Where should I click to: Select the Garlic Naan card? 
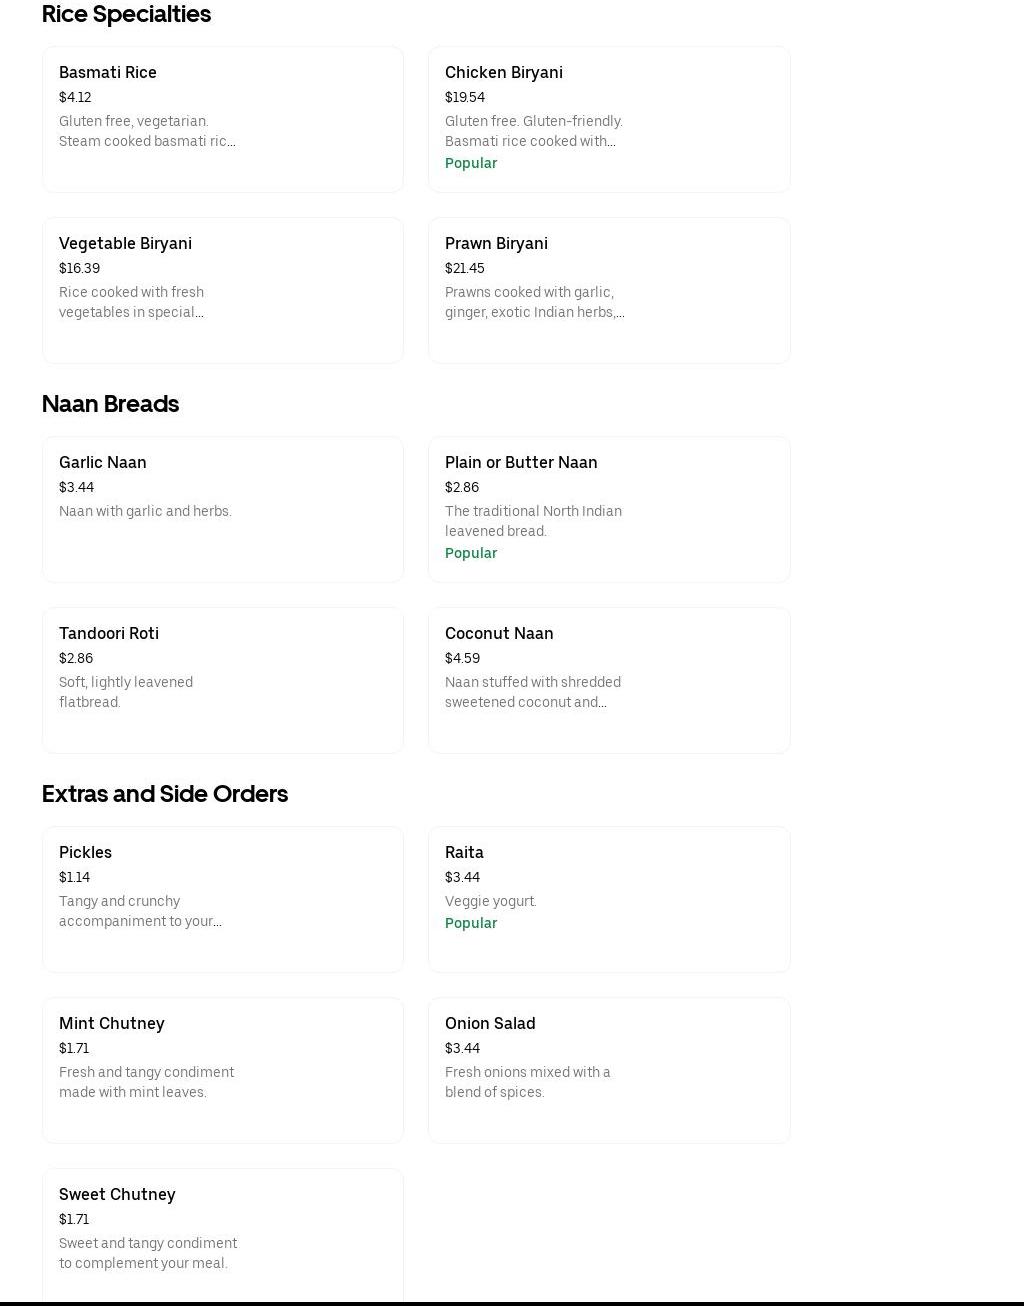tap(222, 509)
